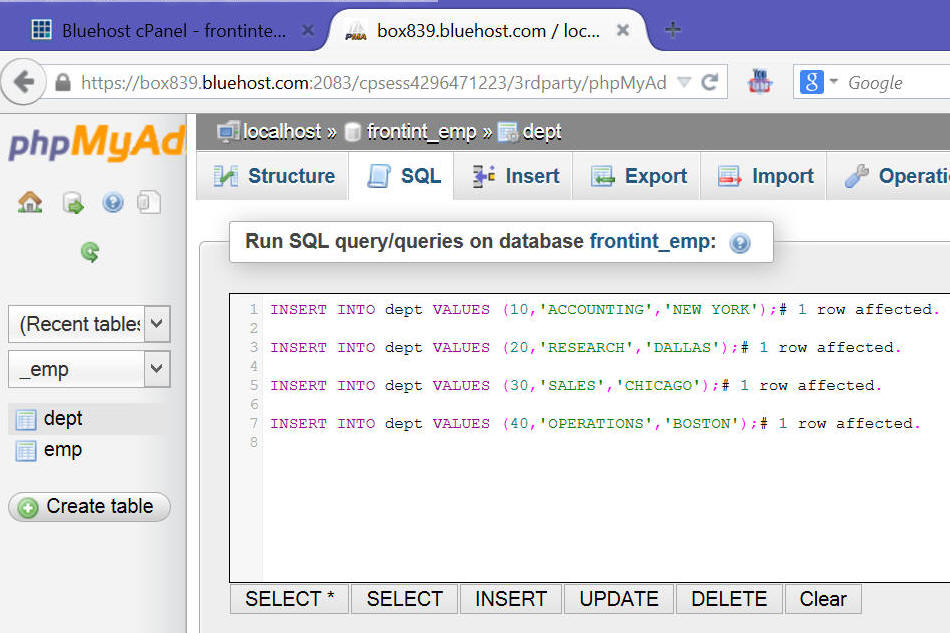Open the sidebar documentation help icon
The image size is (950, 633).
pyautogui.click(x=113, y=202)
